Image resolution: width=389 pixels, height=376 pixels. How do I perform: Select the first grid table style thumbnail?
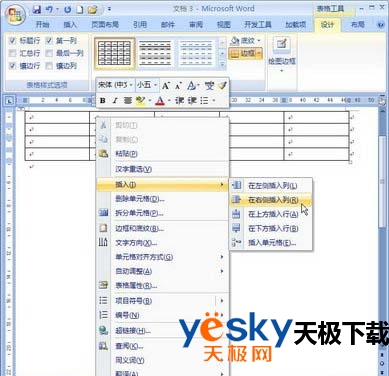coord(115,53)
